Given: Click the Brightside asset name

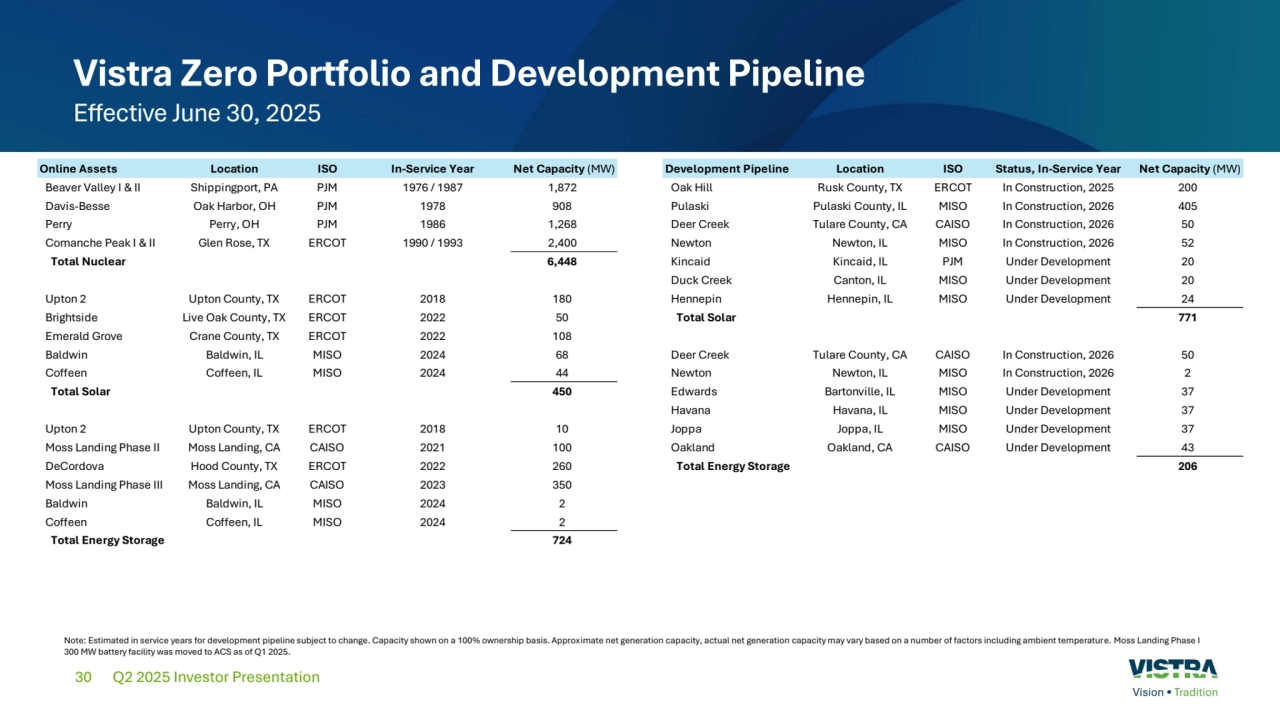Looking at the screenshot, I should click(72, 318).
